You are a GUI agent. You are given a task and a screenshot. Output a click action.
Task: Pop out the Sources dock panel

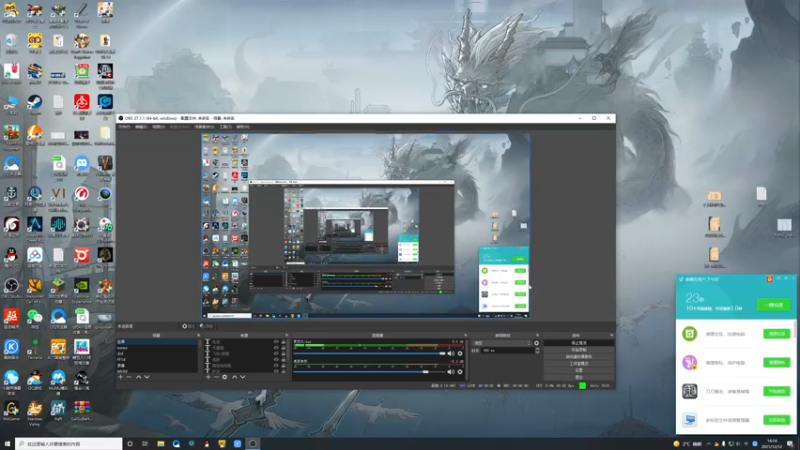pos(287,335)
